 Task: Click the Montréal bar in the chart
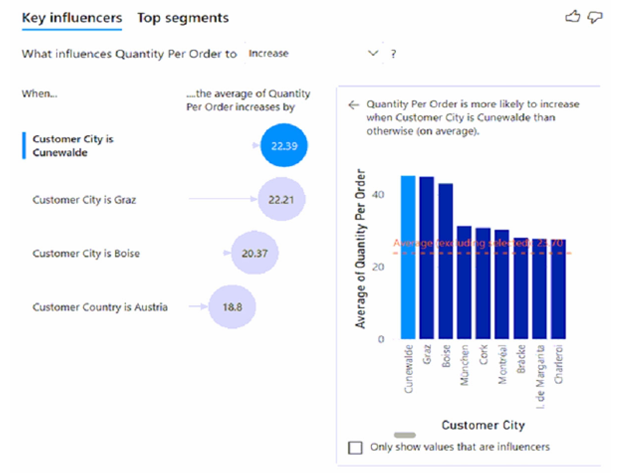point(502,286)
